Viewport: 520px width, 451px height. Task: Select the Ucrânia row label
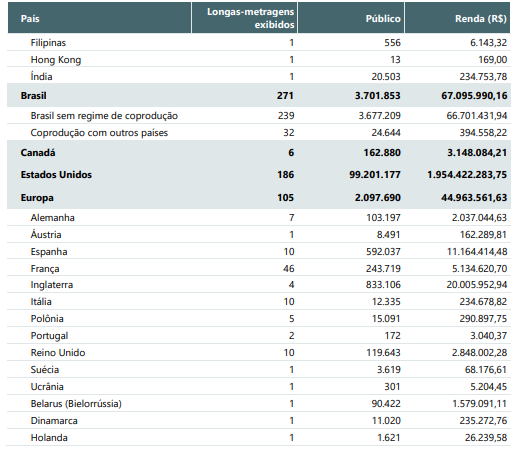(x=47, y=387)
